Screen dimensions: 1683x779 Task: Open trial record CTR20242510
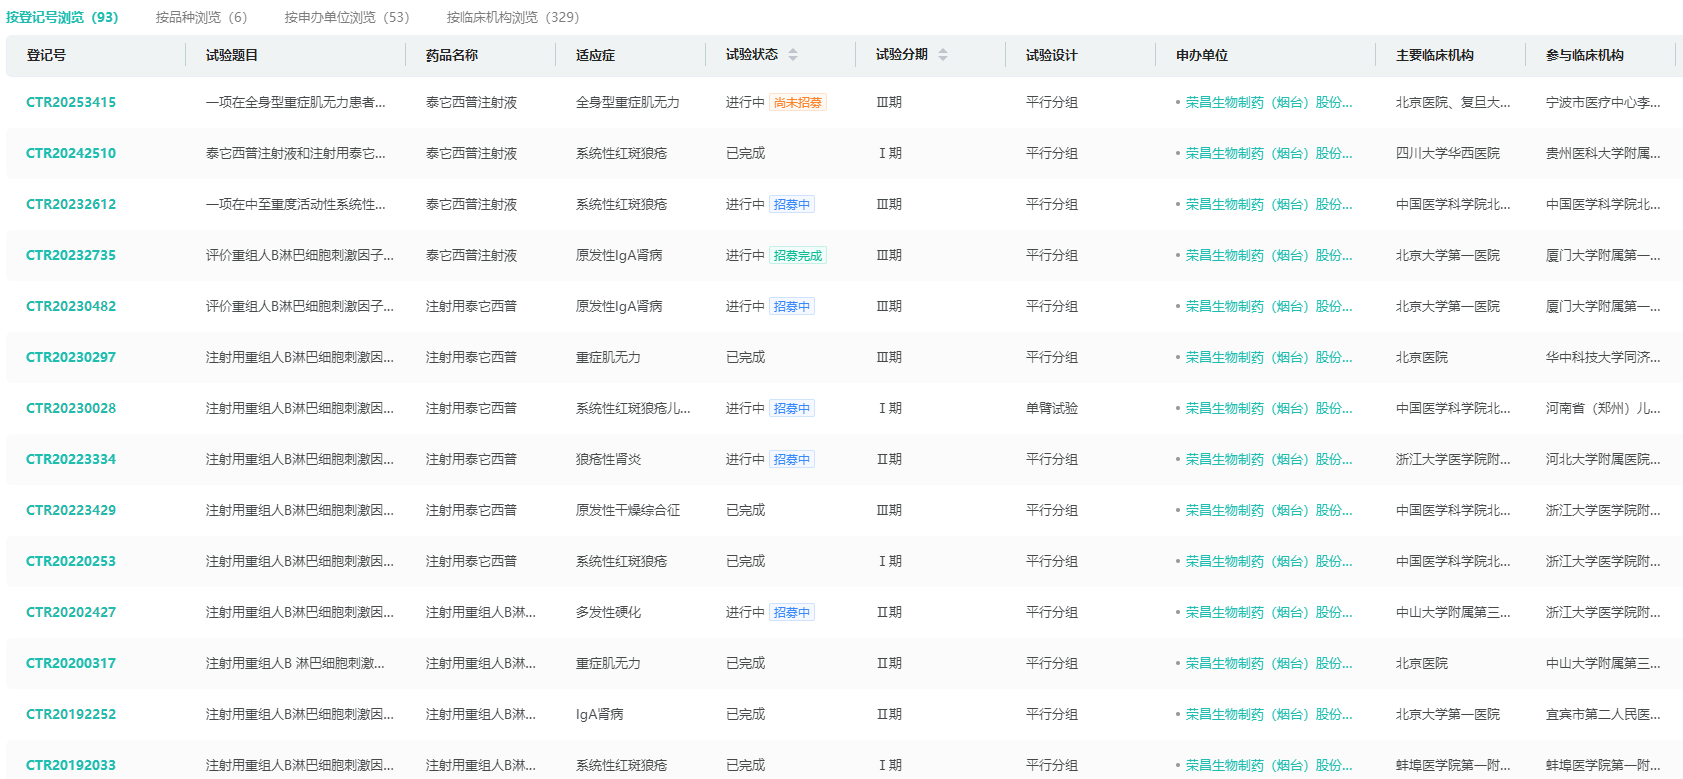click(71, 153)
